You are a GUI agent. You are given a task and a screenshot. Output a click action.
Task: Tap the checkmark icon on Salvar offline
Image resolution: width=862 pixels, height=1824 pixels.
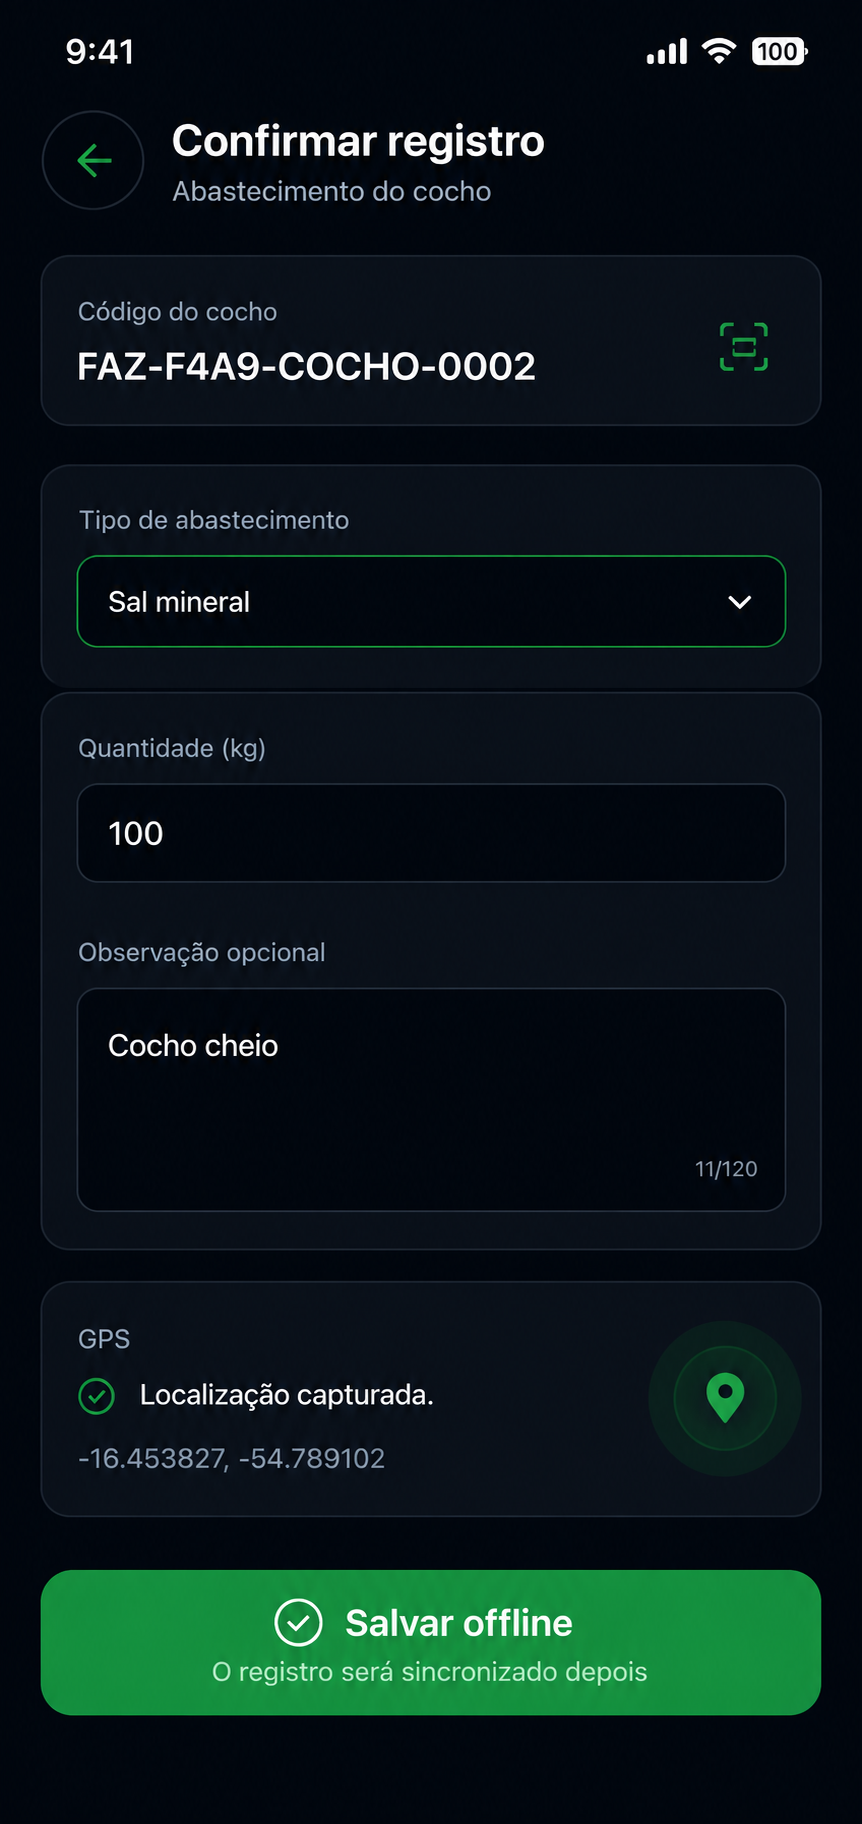click(298, 1622)
